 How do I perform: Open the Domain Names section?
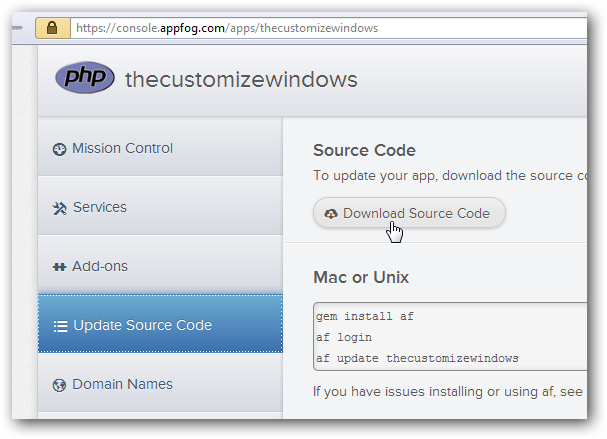click(160, 382)
